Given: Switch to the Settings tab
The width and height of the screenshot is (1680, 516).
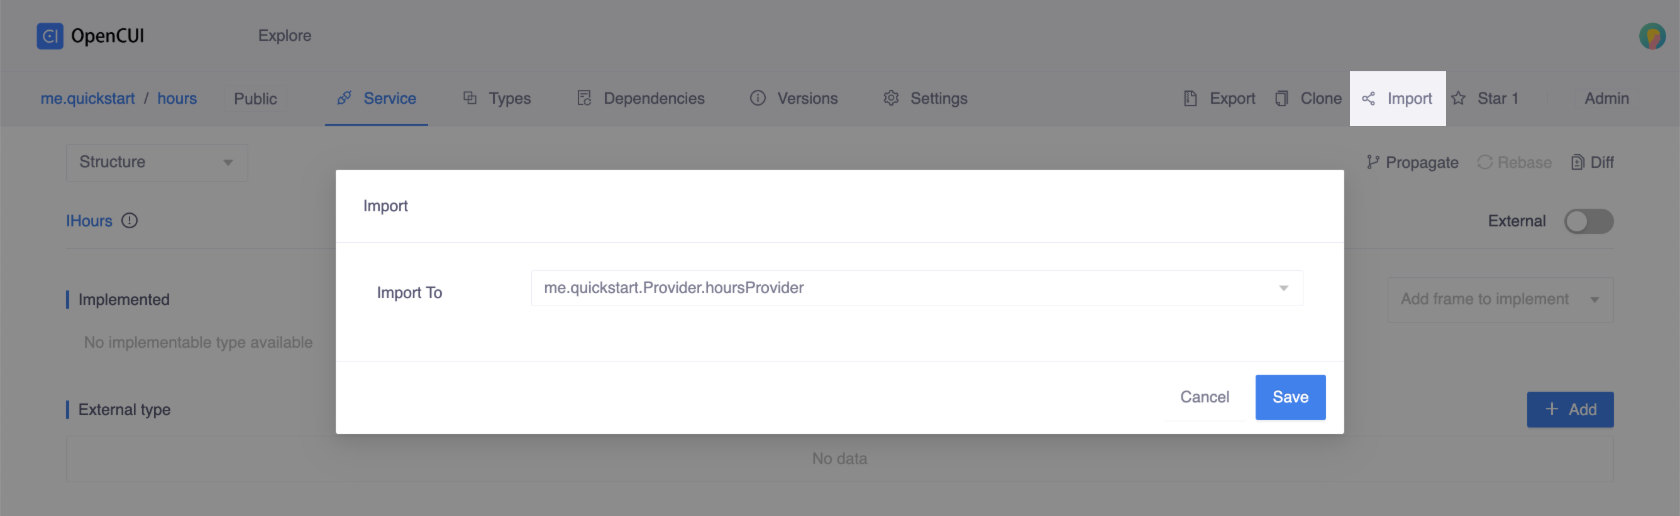Looking at the screenshot, I should coord(926,98).
